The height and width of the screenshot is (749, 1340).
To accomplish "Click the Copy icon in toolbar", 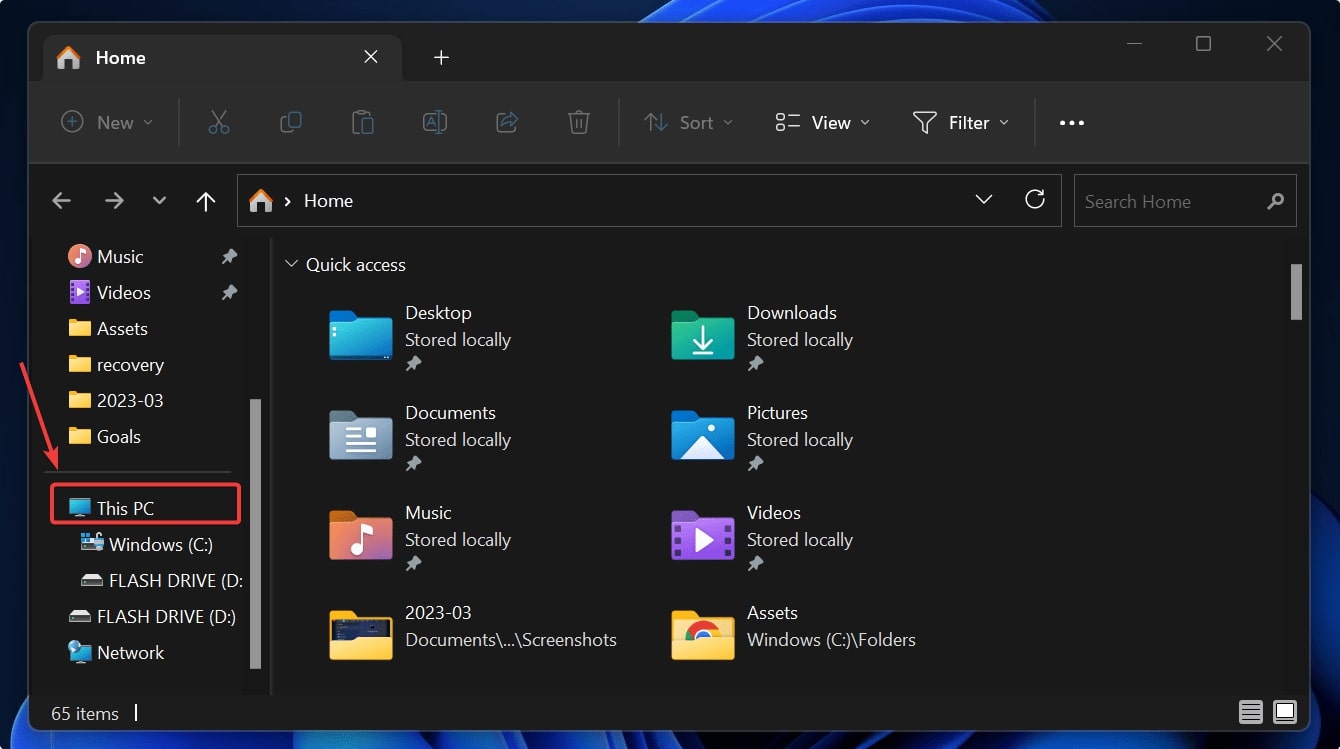I will (290, 122).
